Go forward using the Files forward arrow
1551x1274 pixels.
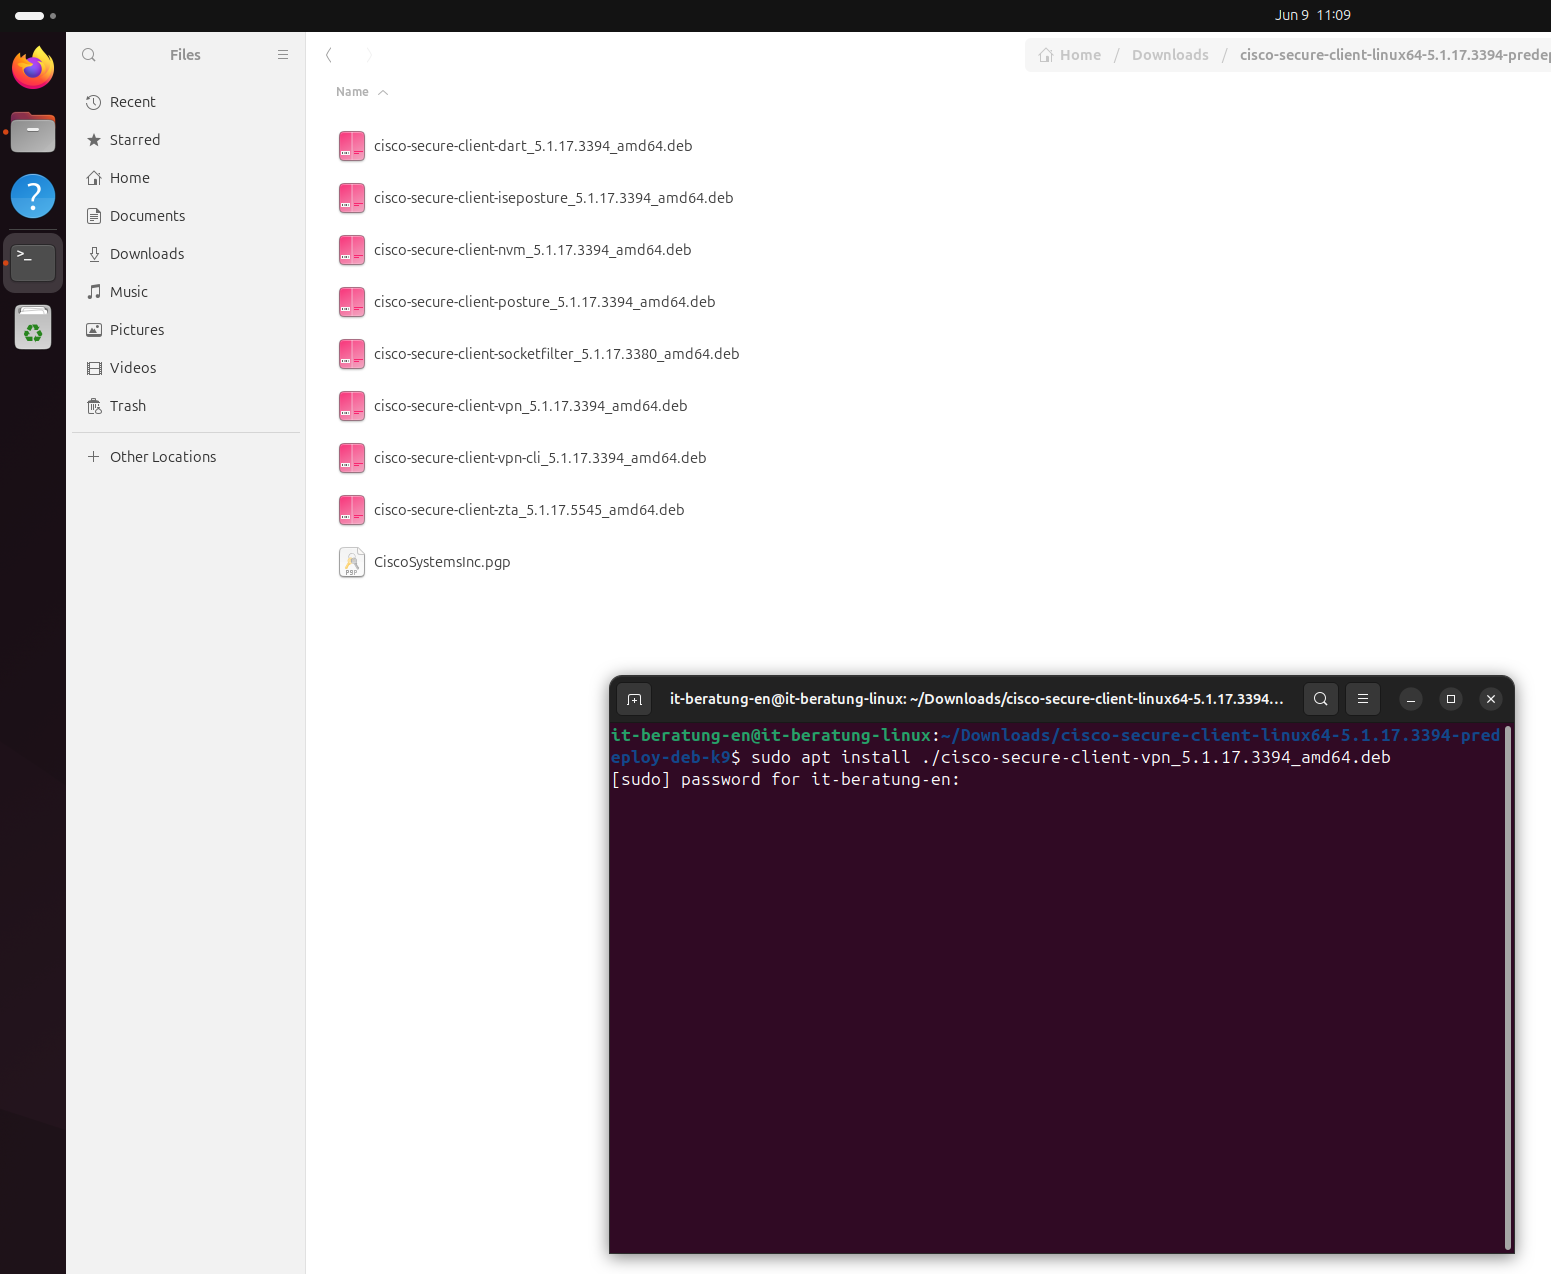click(x=369, y=55)
